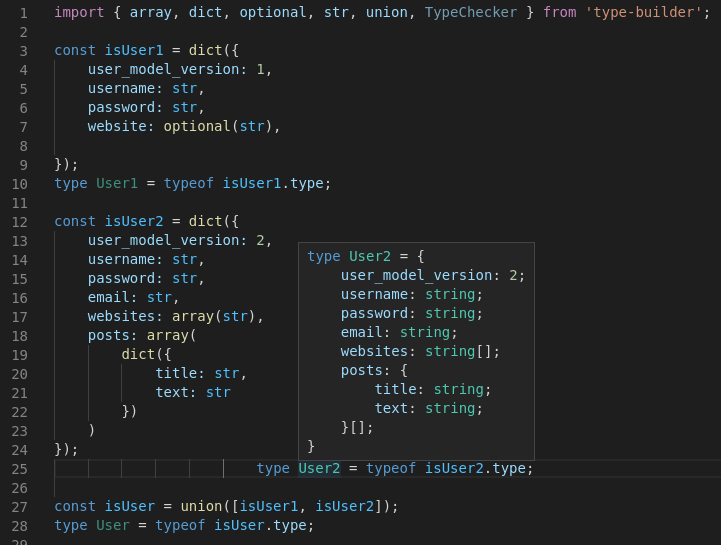Click the highlighted 'User2' on line 25

click(319, 469)
